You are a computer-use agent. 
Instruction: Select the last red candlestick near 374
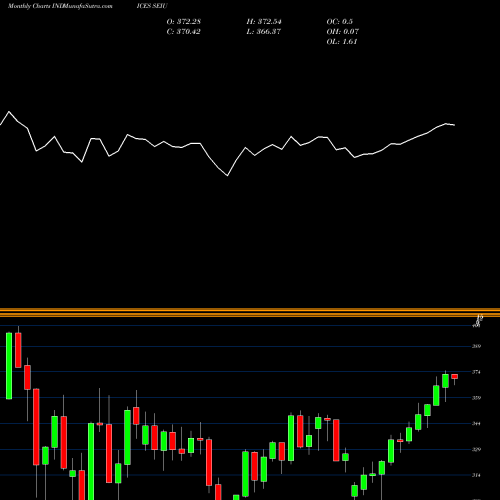click(455, 377)
